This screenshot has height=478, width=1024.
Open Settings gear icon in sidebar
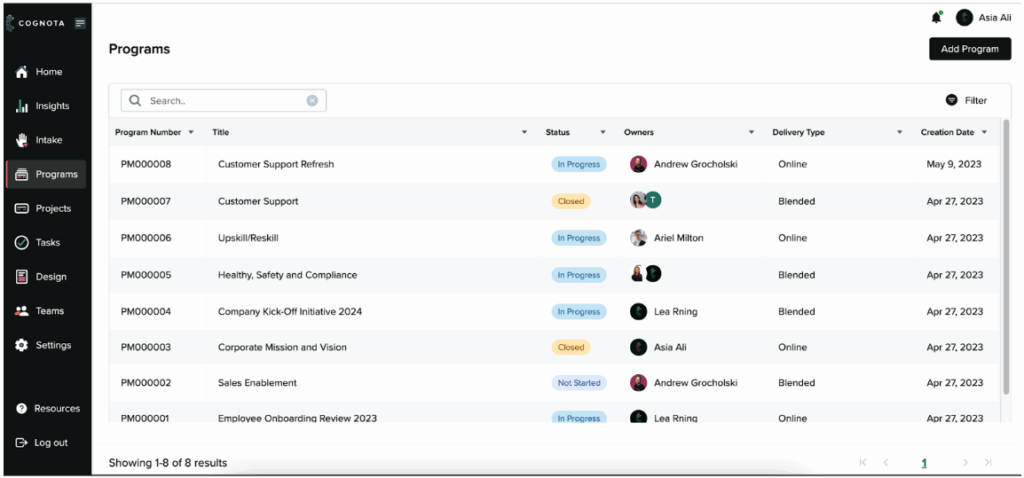(x=21, y=345)
